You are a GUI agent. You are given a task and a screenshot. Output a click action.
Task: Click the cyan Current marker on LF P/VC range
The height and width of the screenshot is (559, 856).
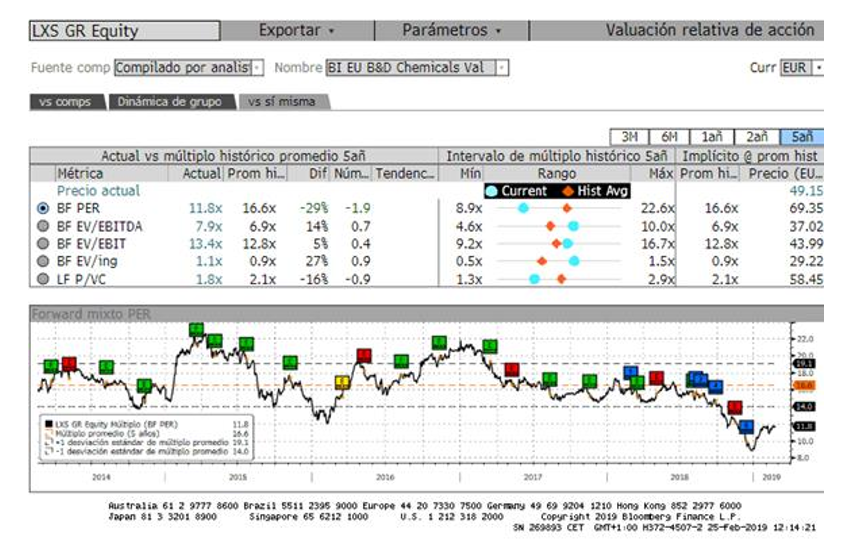pyautogui.click(x=534, y=279)
